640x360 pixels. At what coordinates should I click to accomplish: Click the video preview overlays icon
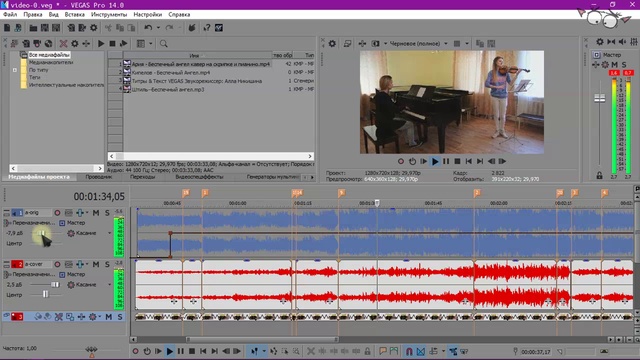coord(457,43)
